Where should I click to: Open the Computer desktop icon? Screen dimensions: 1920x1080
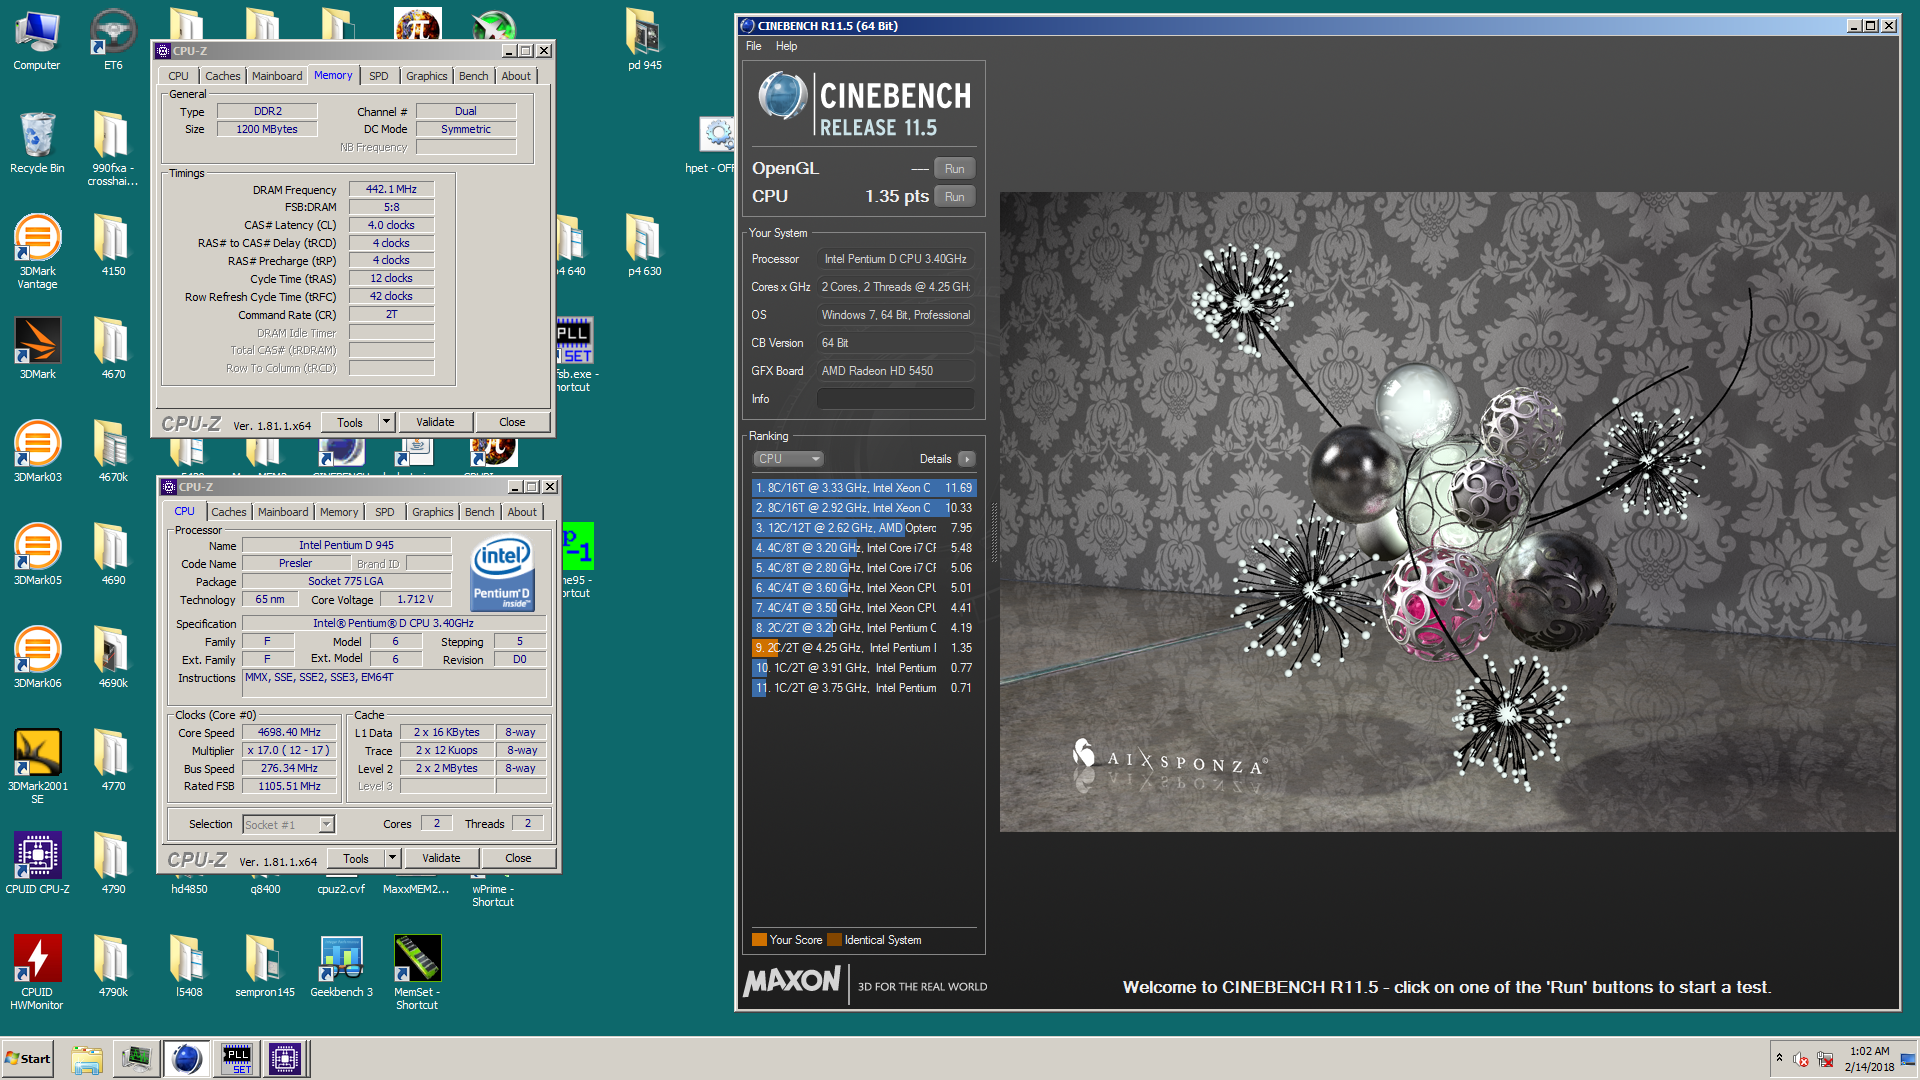(x=37, y=40)
